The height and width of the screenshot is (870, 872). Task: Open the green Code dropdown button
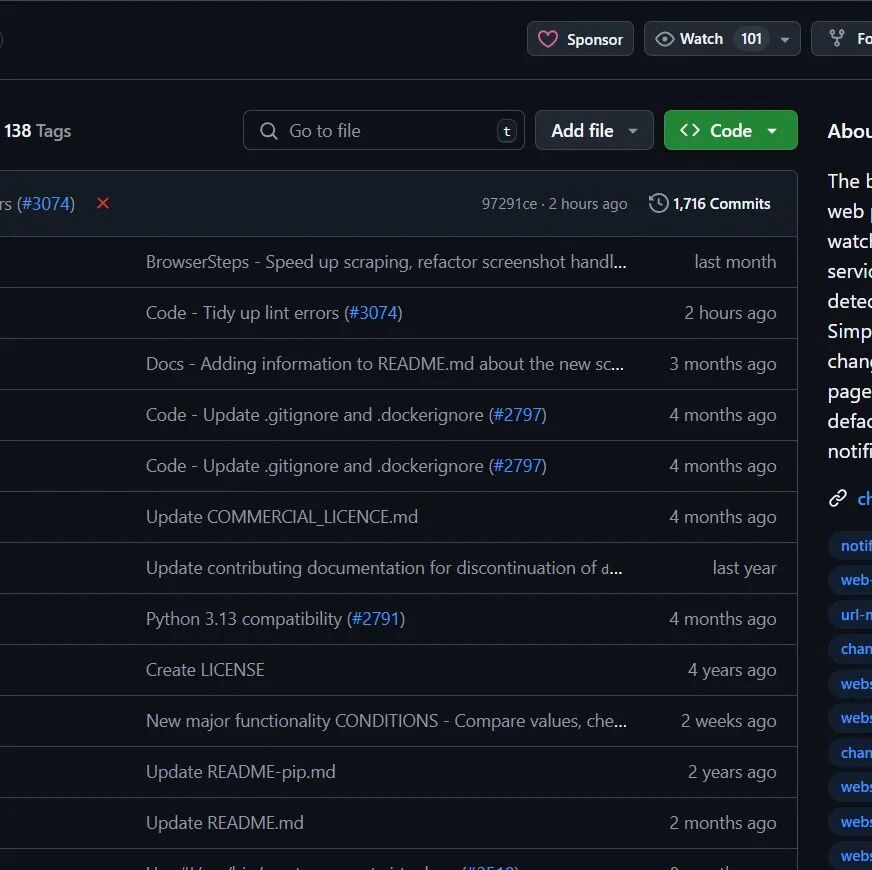[x=730, y=130]
